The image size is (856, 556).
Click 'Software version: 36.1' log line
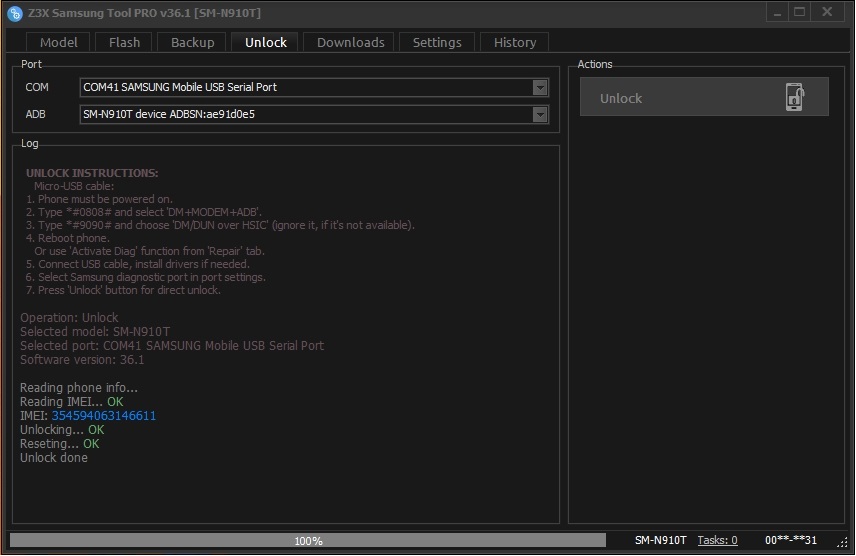(82, 360)
